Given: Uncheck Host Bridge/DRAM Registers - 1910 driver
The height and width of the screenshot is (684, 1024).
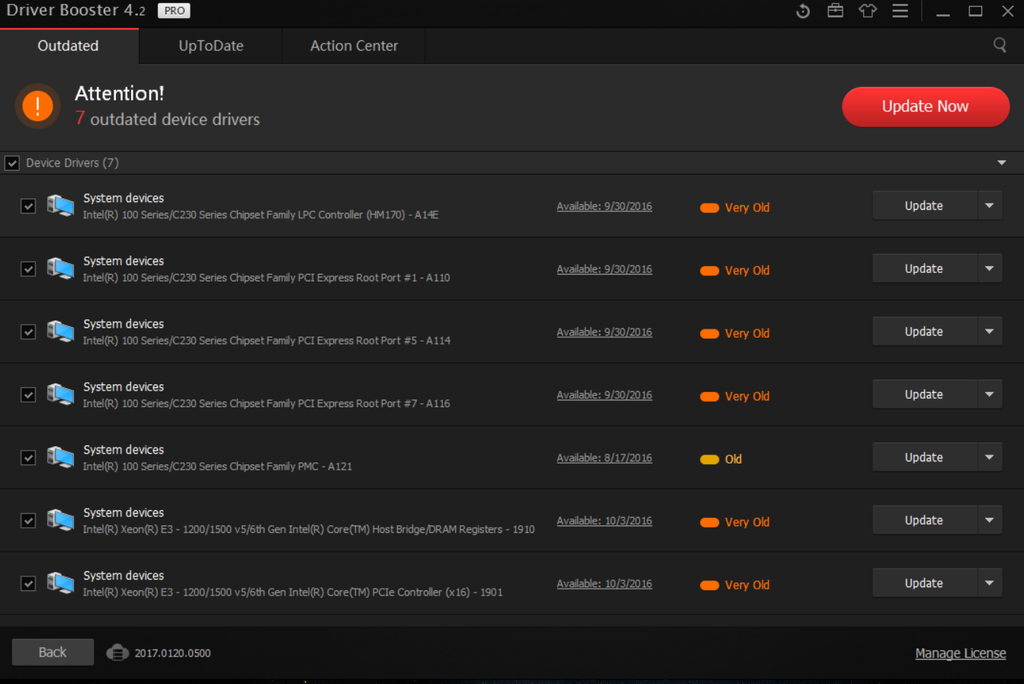Looking at the screenshot, I should click(28, 520).
